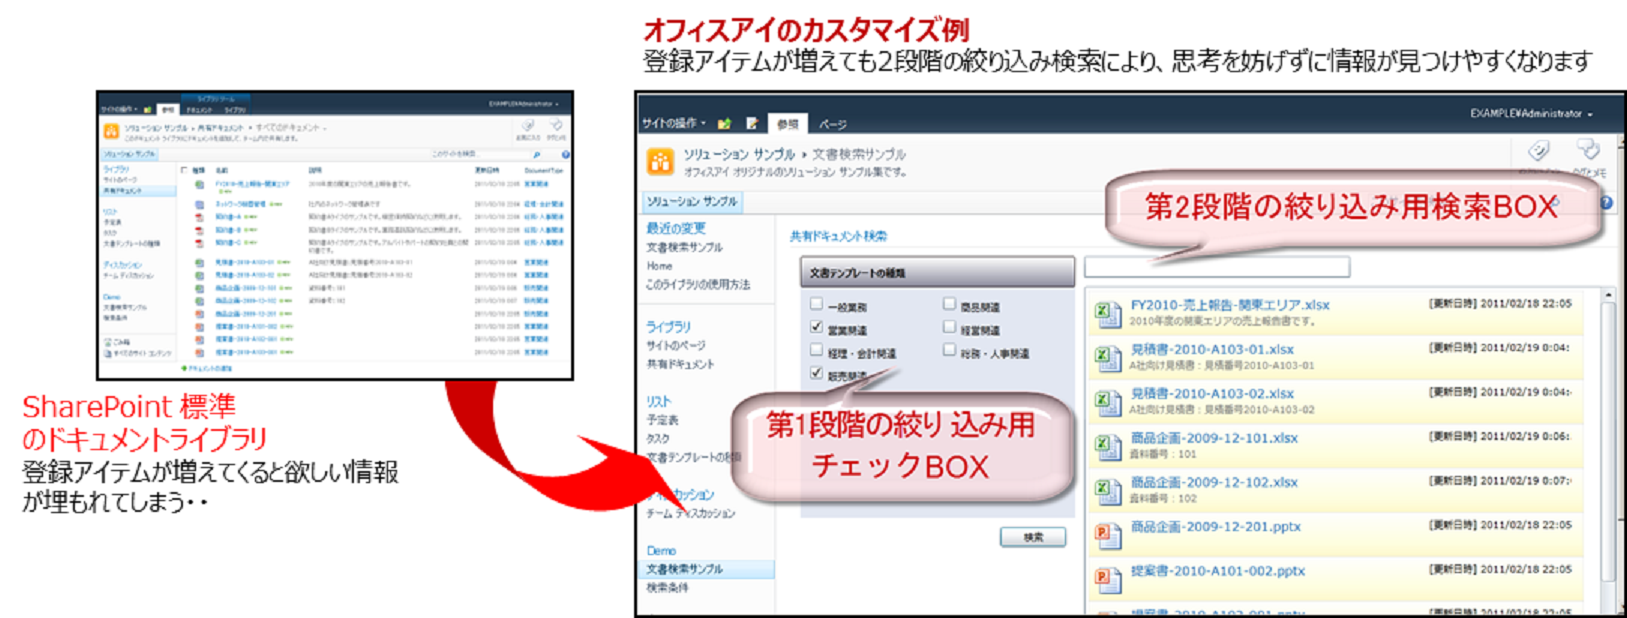Uncheck the 営業関連 checkbox

point(817,327)
